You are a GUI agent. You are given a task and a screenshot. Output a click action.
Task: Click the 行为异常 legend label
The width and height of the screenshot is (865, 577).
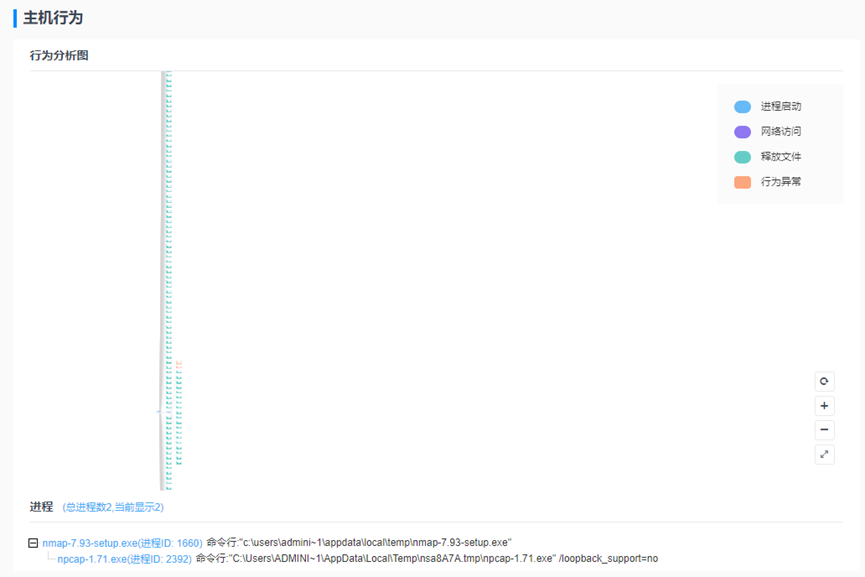781,181
